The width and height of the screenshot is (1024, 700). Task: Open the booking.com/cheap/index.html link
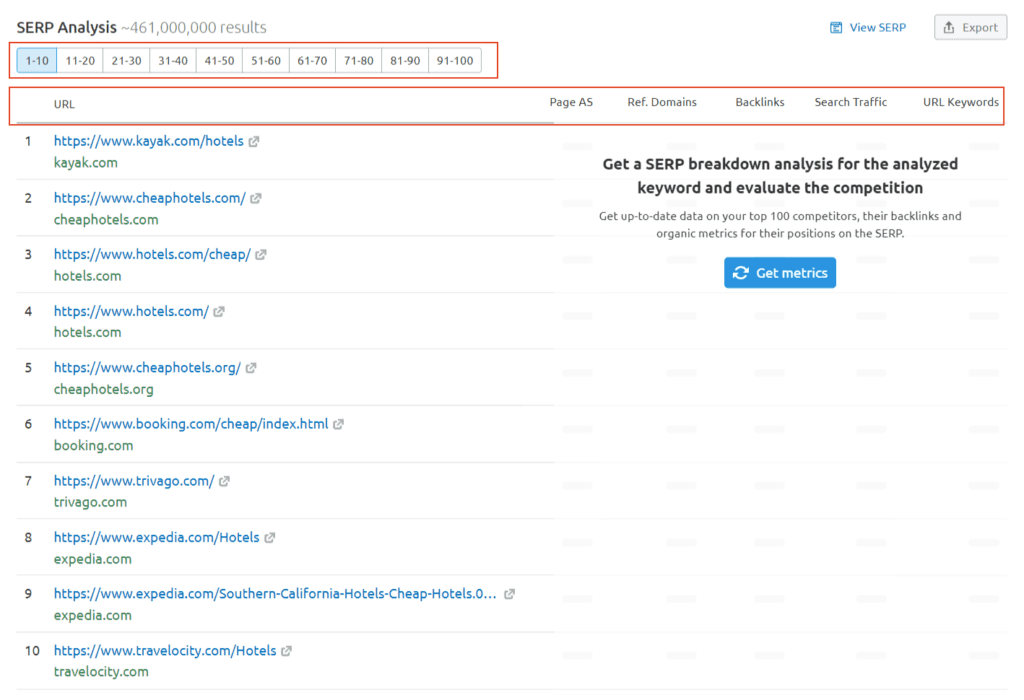(191, 424)
